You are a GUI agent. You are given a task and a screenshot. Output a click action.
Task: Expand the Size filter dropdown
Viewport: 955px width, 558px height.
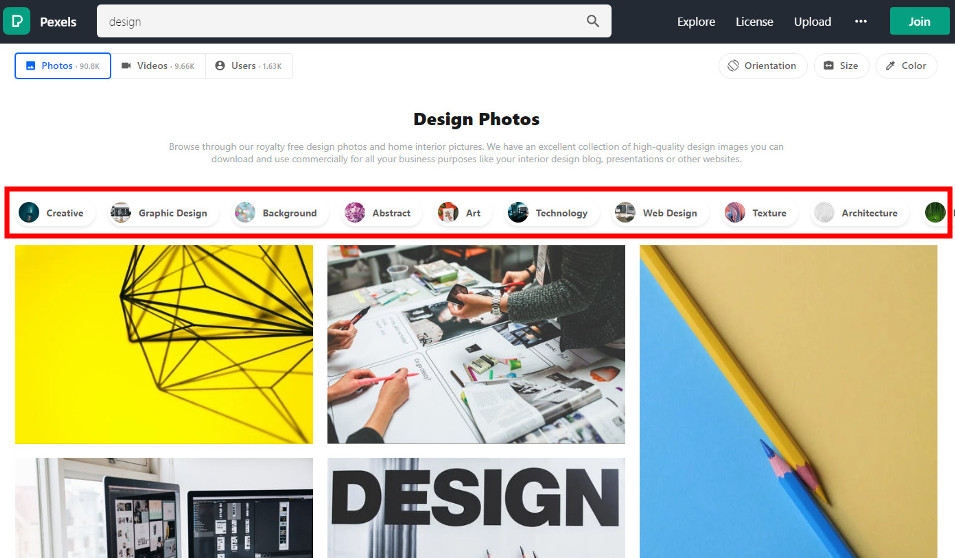click(841, 66)
